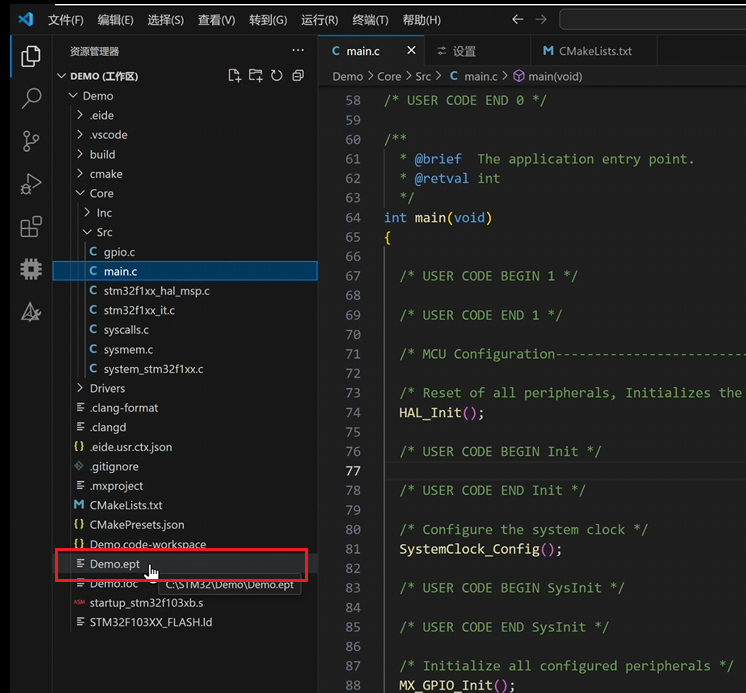The width and height of the screenshot is (746, 693).
Task: Open the CMake view icon
Action: [x=31, y=312]
